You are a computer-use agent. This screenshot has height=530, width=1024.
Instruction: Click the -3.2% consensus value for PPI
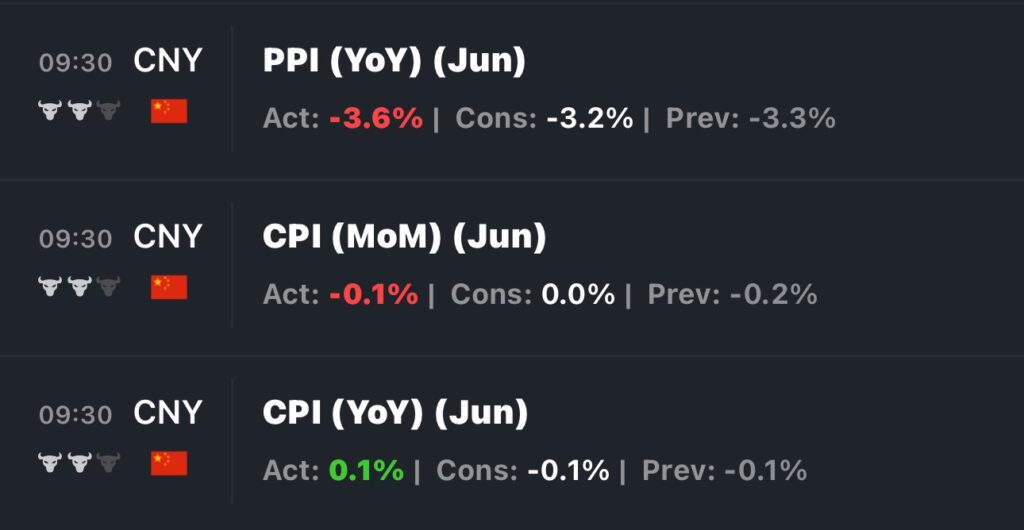(x=589, y=119)
